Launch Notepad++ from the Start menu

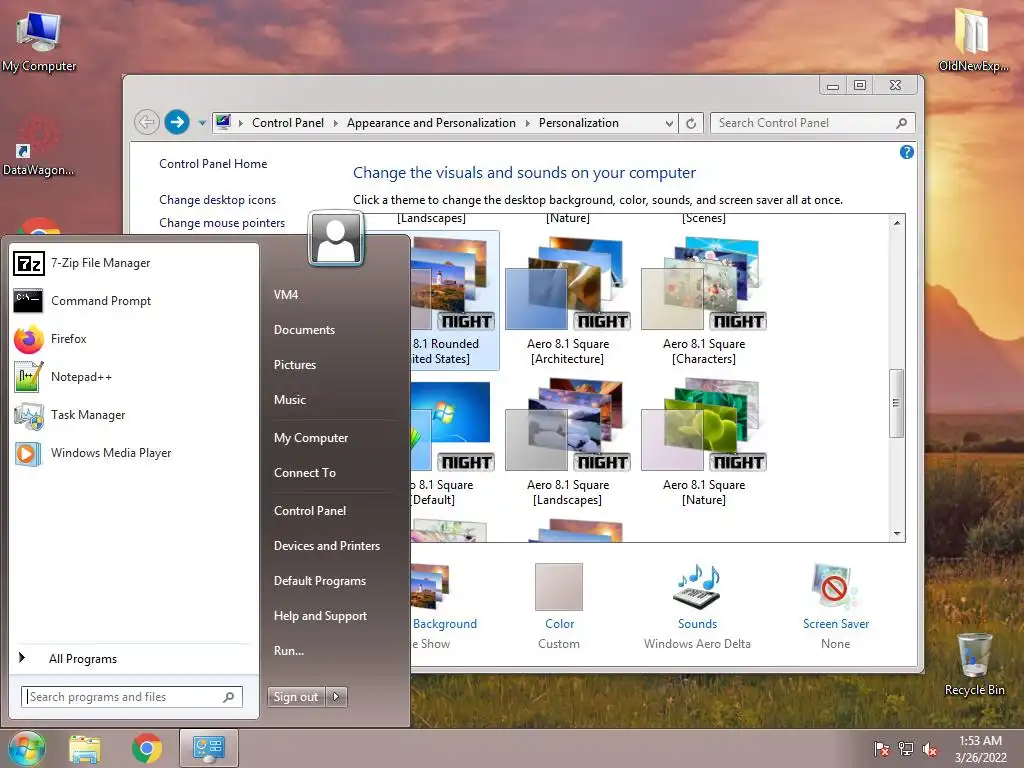[x=134, y=377]
